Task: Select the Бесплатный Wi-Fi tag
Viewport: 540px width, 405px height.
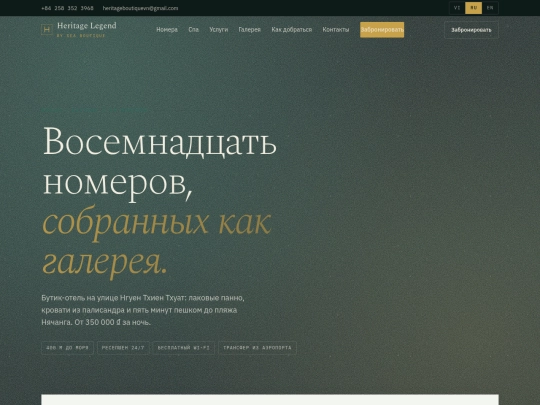Action: (184, 348)
